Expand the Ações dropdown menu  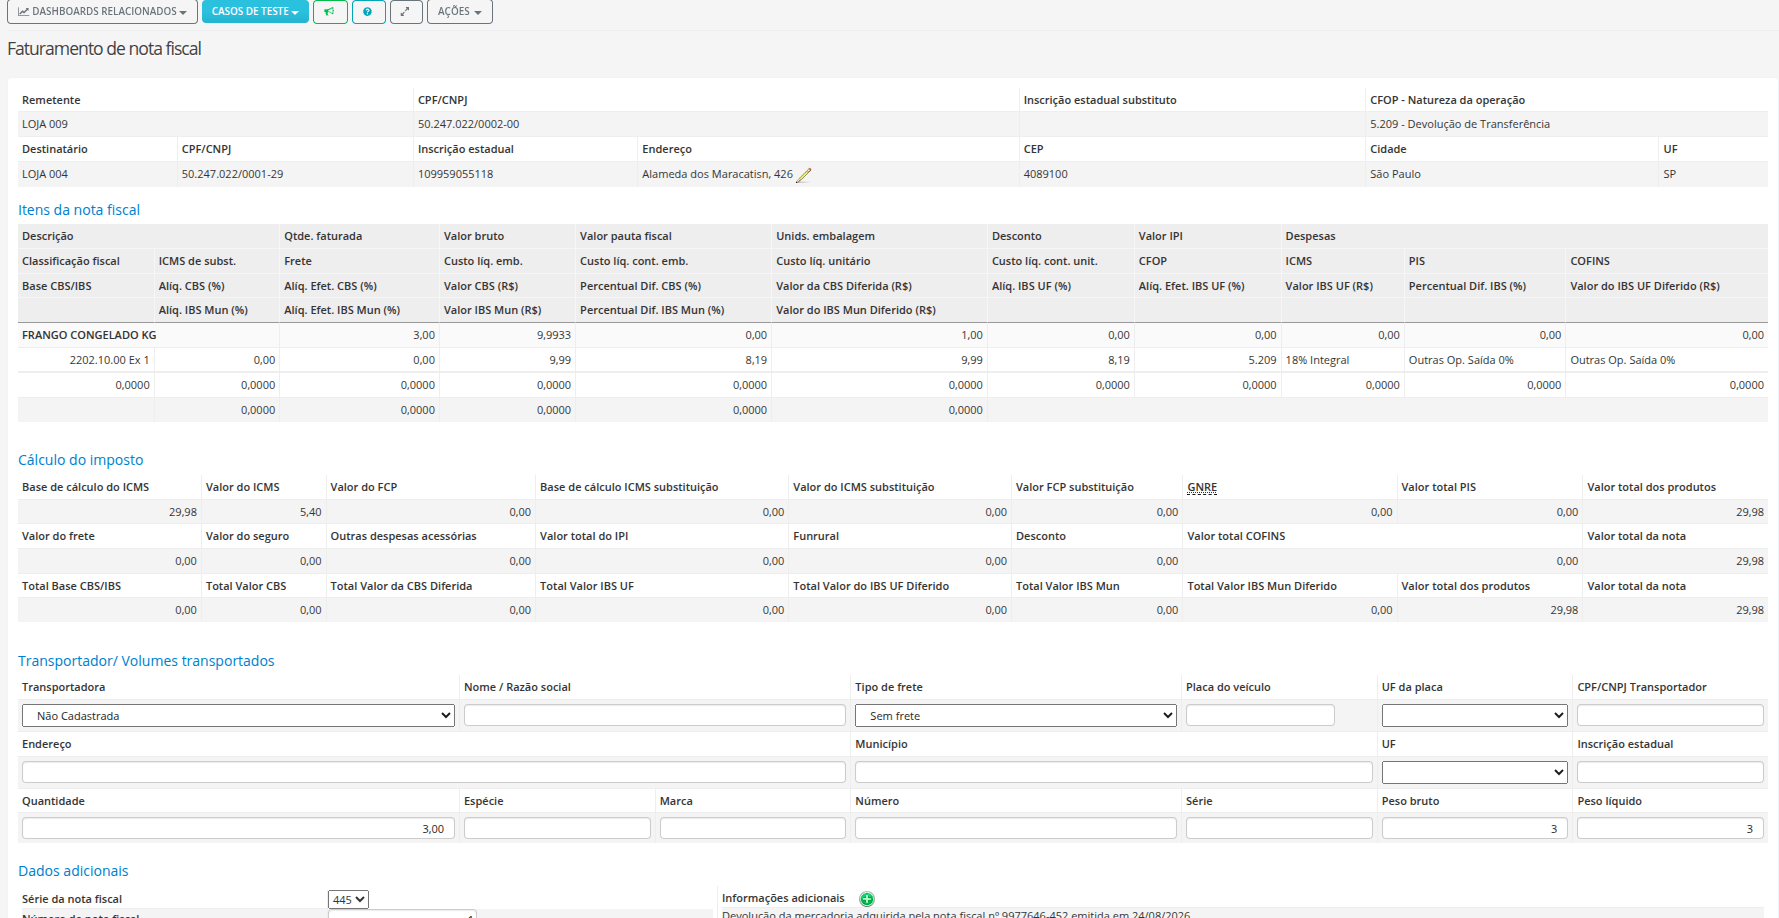pos(460,12)
